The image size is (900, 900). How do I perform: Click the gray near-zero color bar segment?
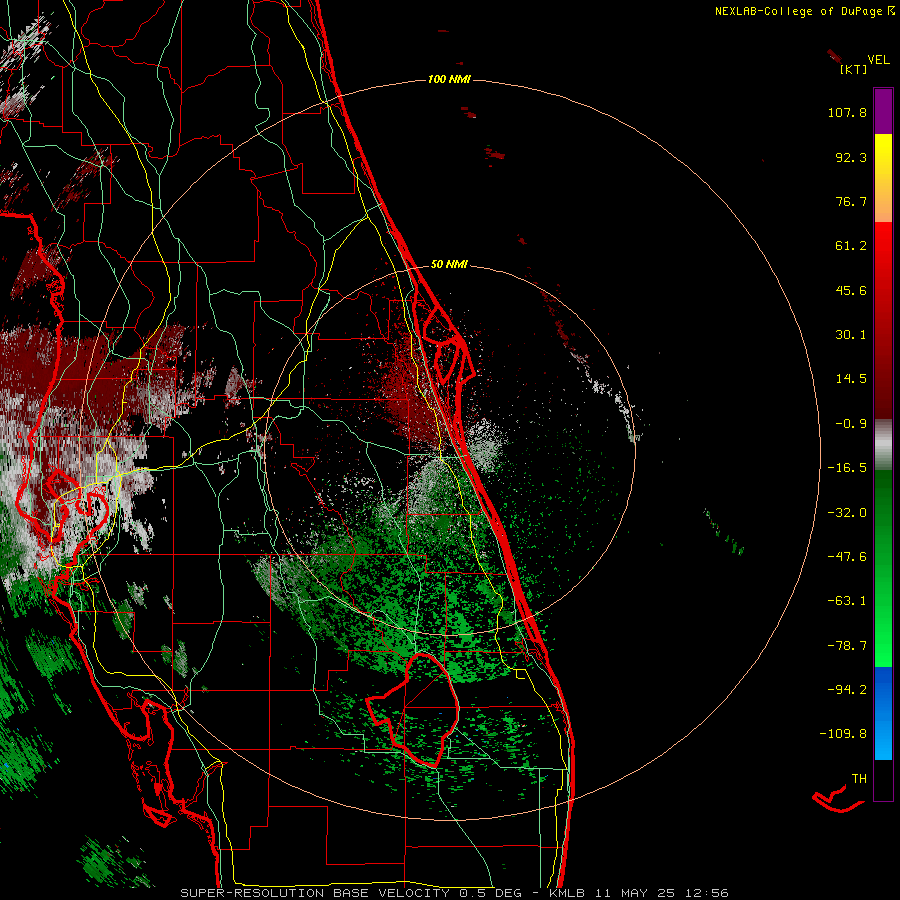click(x=883, y=445)
